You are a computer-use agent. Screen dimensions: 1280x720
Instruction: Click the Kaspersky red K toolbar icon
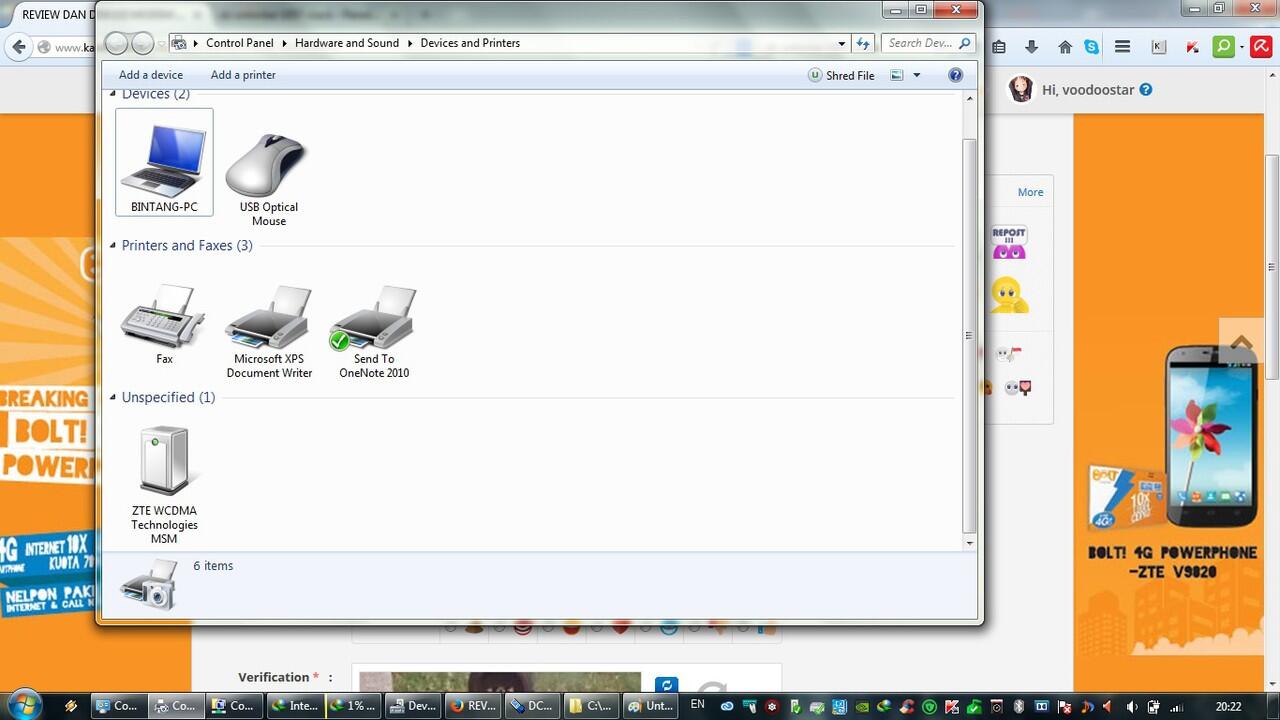point(1192,47)
